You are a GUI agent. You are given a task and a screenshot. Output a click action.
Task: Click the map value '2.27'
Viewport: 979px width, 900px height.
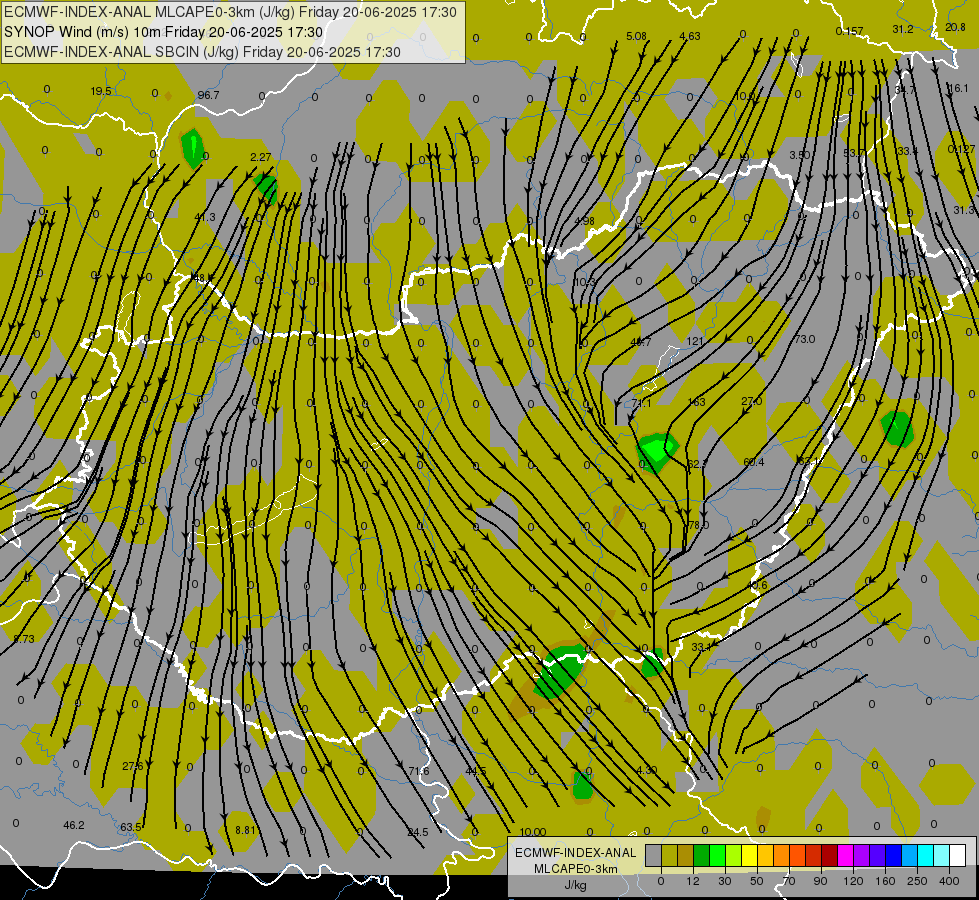[x=260, y=157]
